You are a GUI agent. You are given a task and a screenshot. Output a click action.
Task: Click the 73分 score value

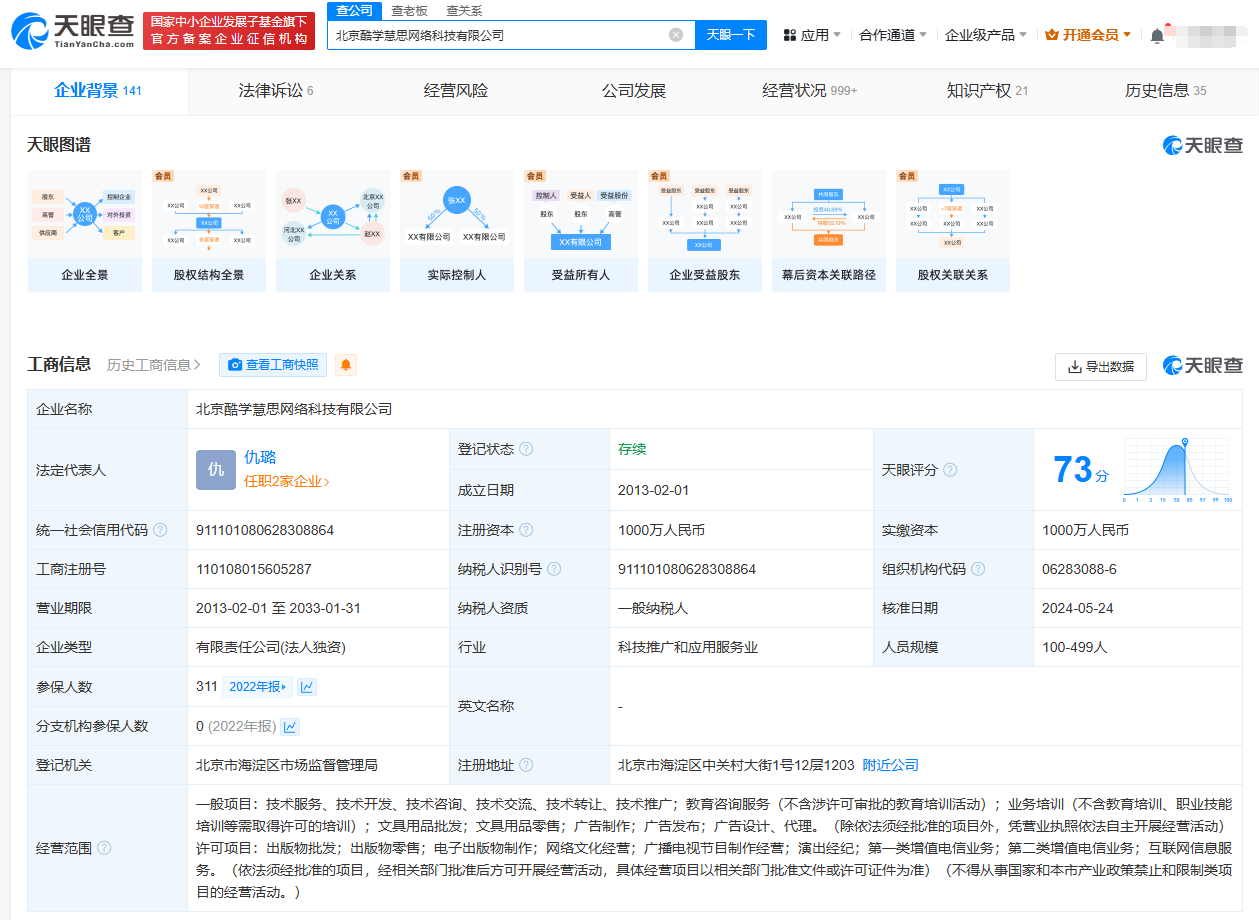(1080, 469)
